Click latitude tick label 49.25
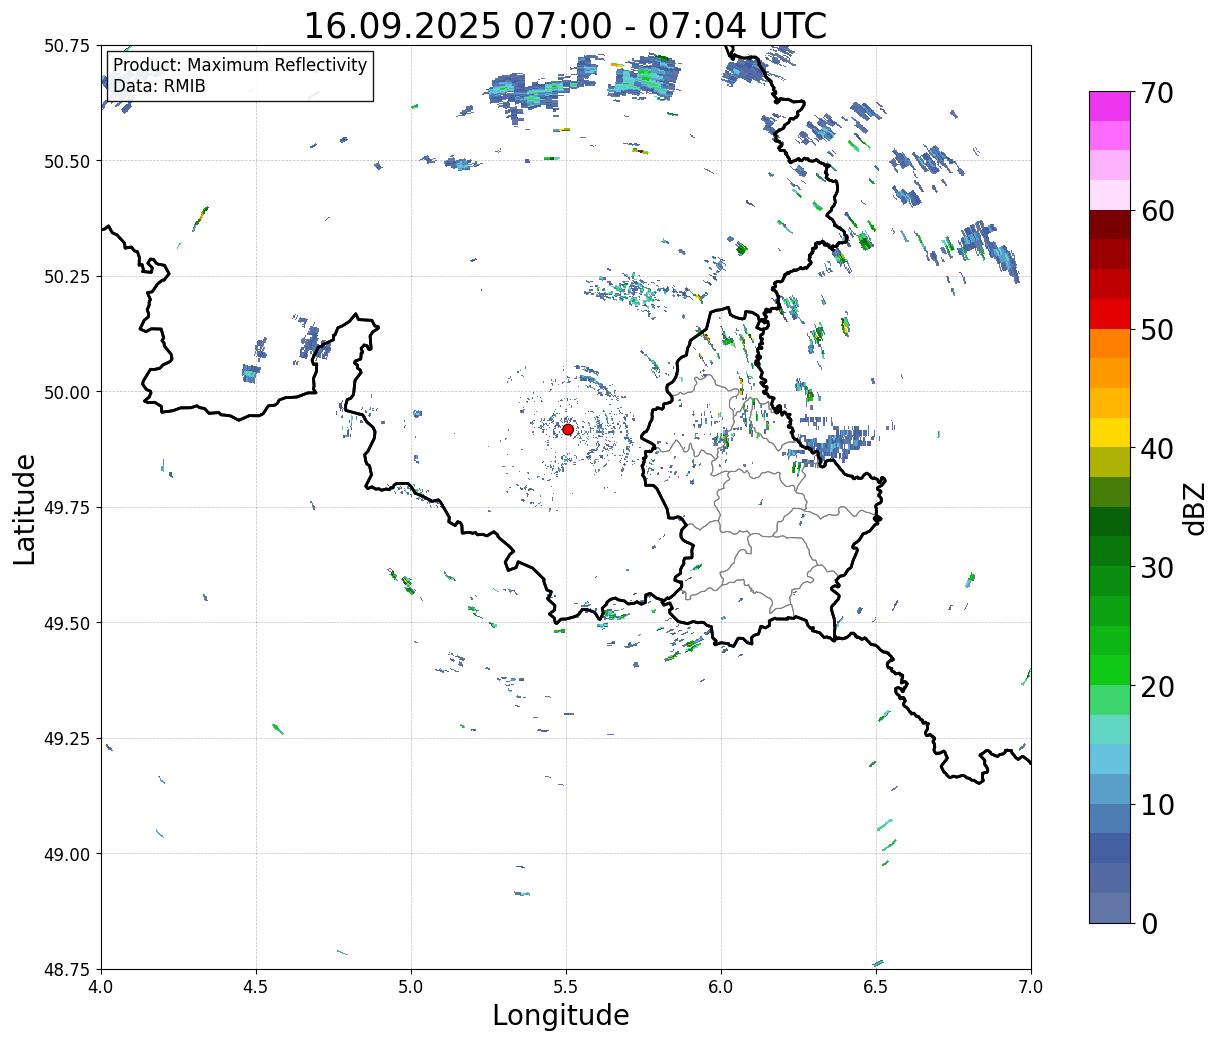Screen dimensions: 1219x1040 tap(67, 739)
